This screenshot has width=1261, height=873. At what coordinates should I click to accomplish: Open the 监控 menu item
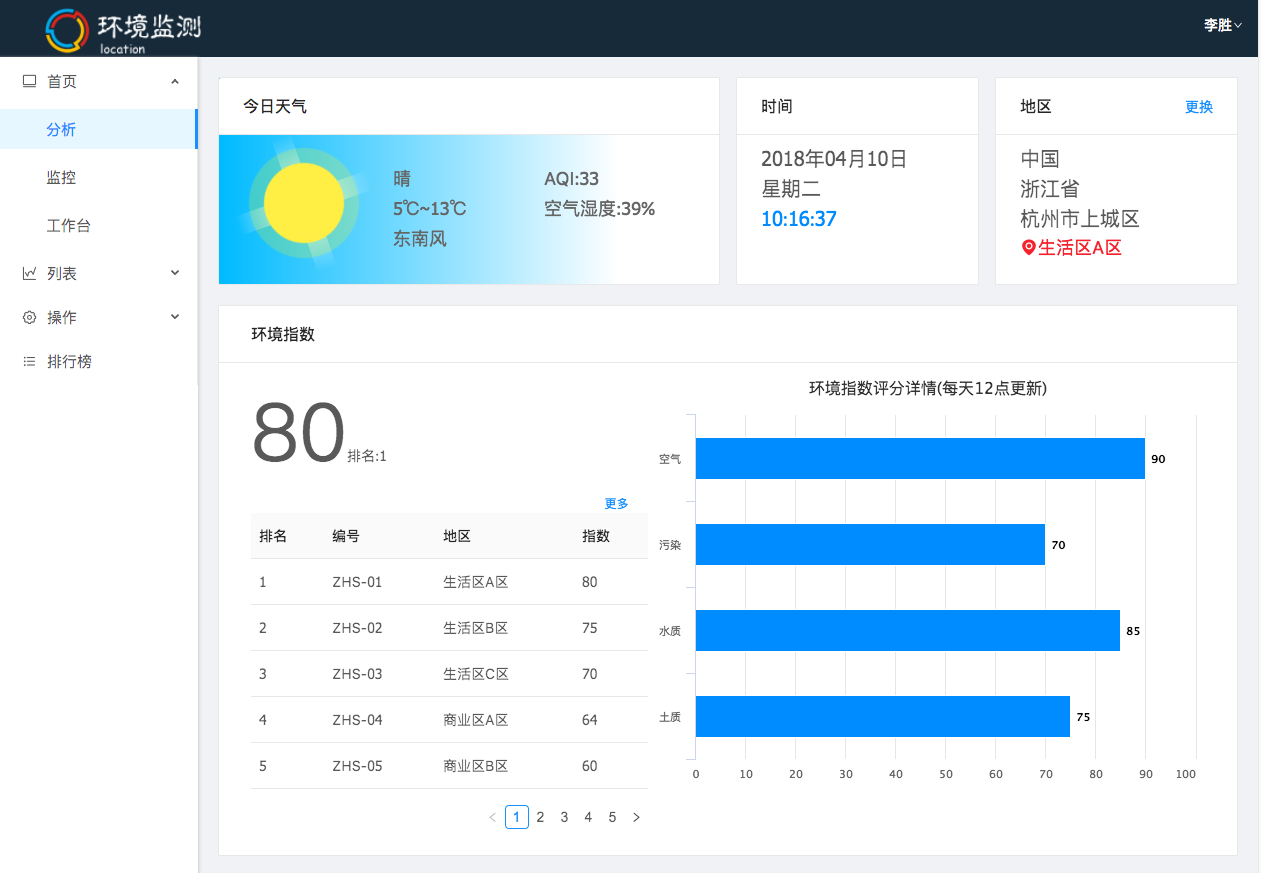[x=99, y=177]
